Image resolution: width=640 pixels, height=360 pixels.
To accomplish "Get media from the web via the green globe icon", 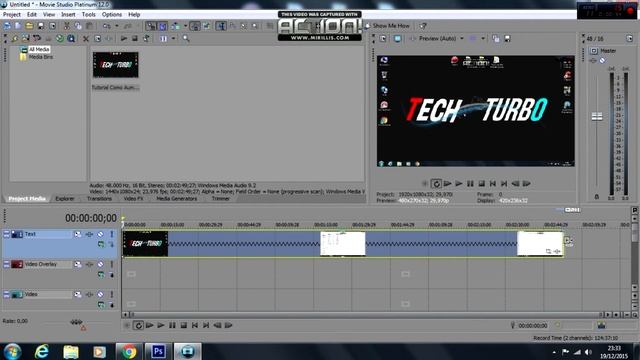I will coord(60,38).
